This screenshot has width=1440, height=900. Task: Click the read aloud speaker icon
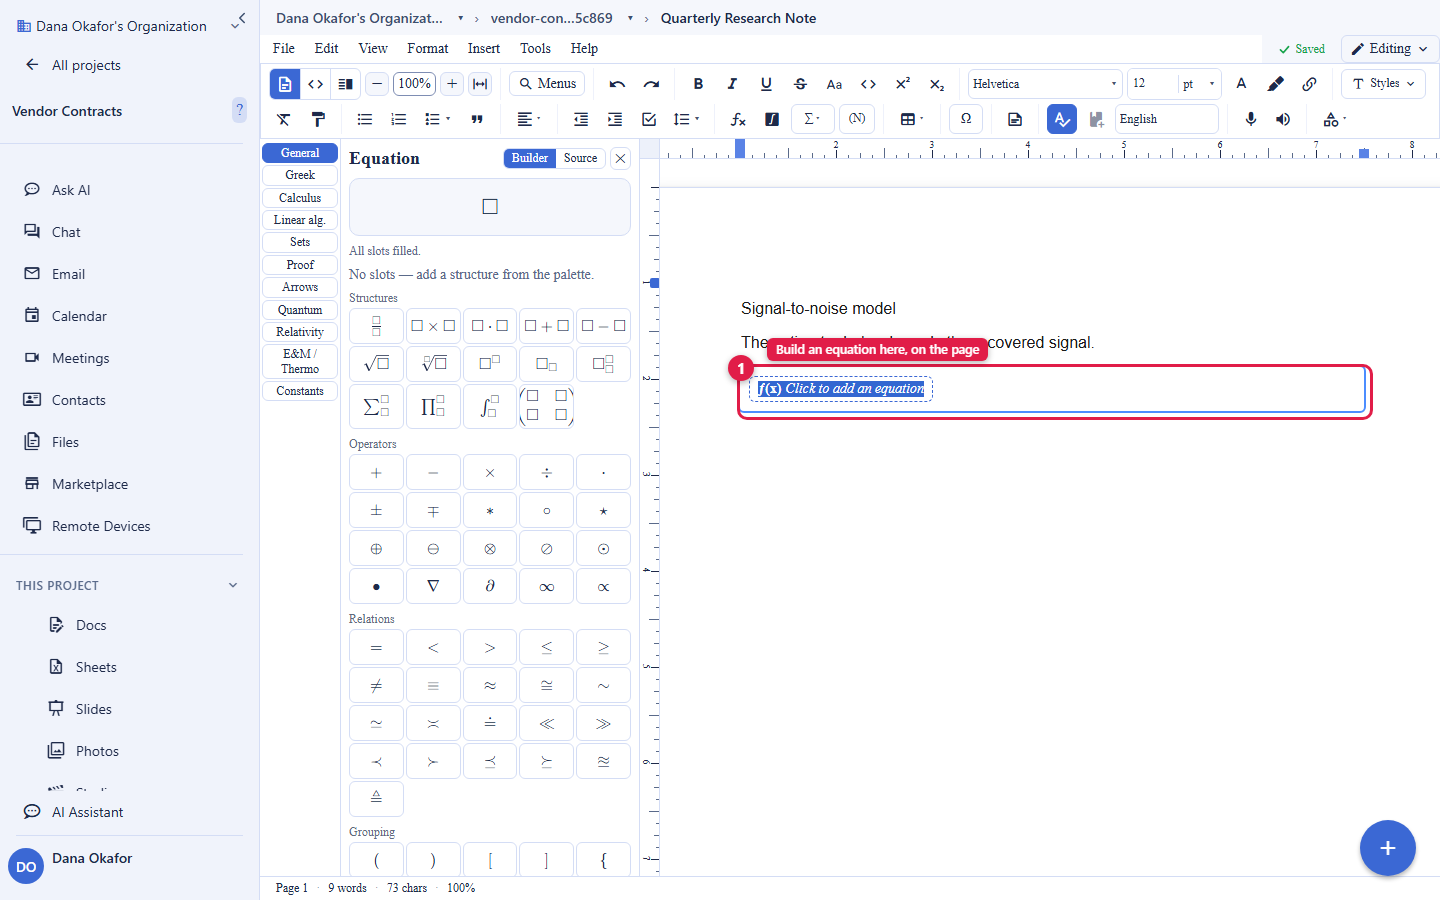1283,119
